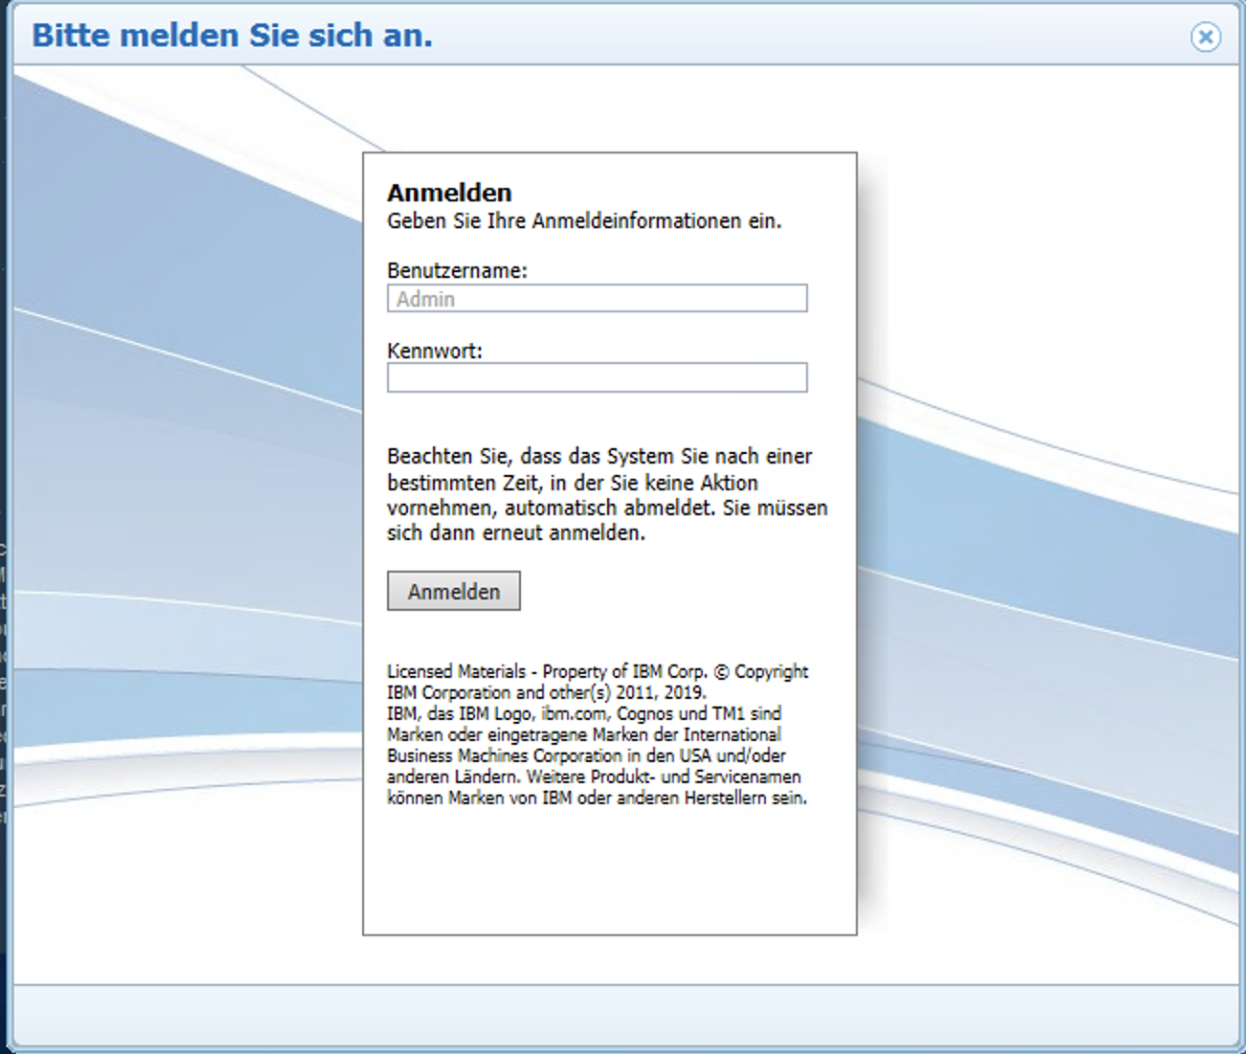This screenshot has width=1246, height=1054.
Task: Click the automatic logout notice paragraph
Action: click(606, 495)
